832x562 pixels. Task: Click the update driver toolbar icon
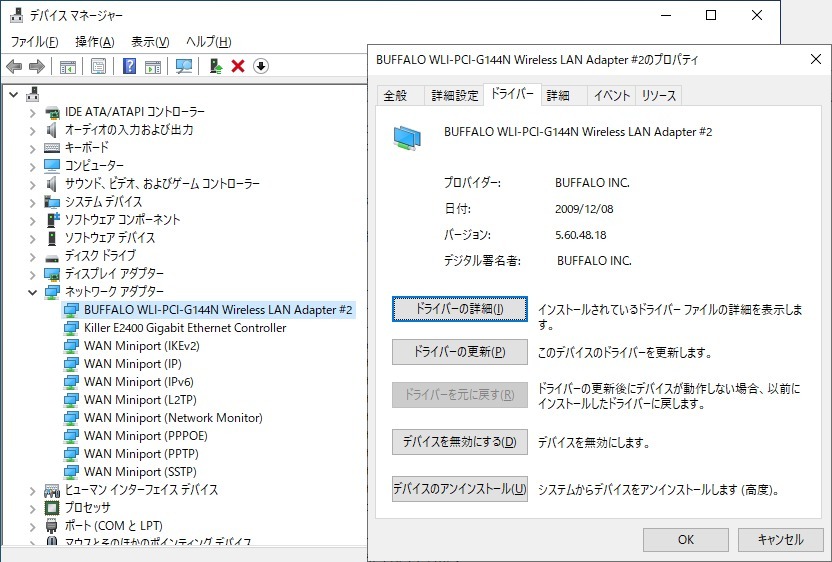[216, 66]
